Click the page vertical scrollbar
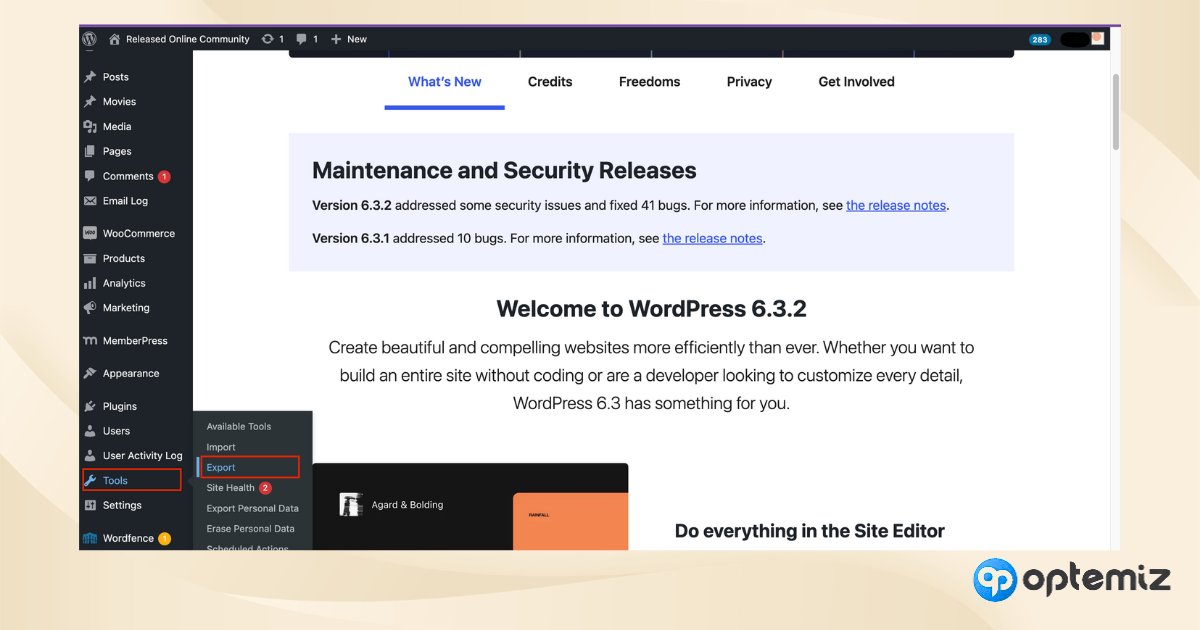This screenshot has height=630, width=1200. (1115, 110)
